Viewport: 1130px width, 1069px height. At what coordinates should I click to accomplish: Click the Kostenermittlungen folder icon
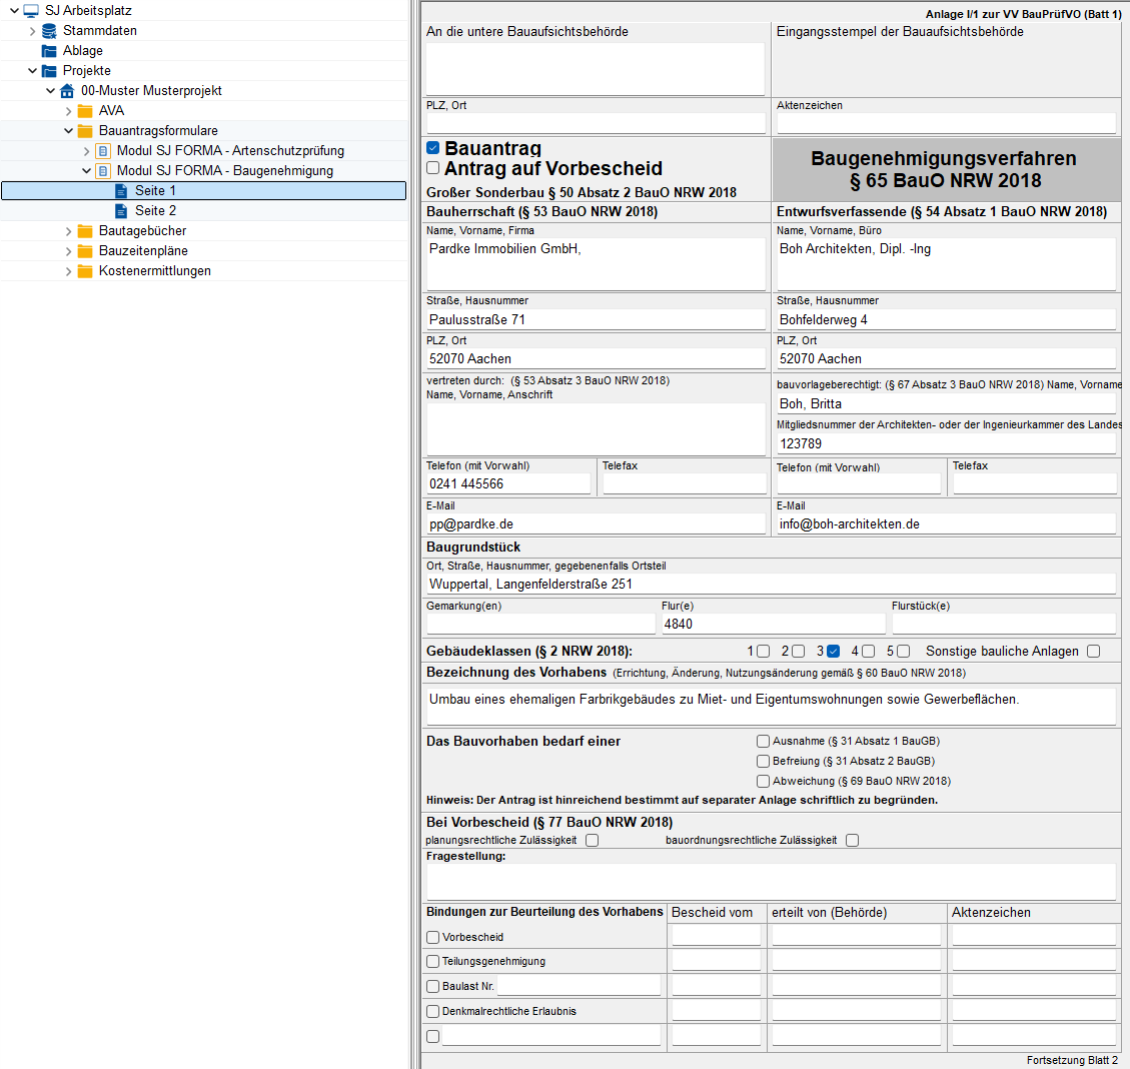pos(85,271)
